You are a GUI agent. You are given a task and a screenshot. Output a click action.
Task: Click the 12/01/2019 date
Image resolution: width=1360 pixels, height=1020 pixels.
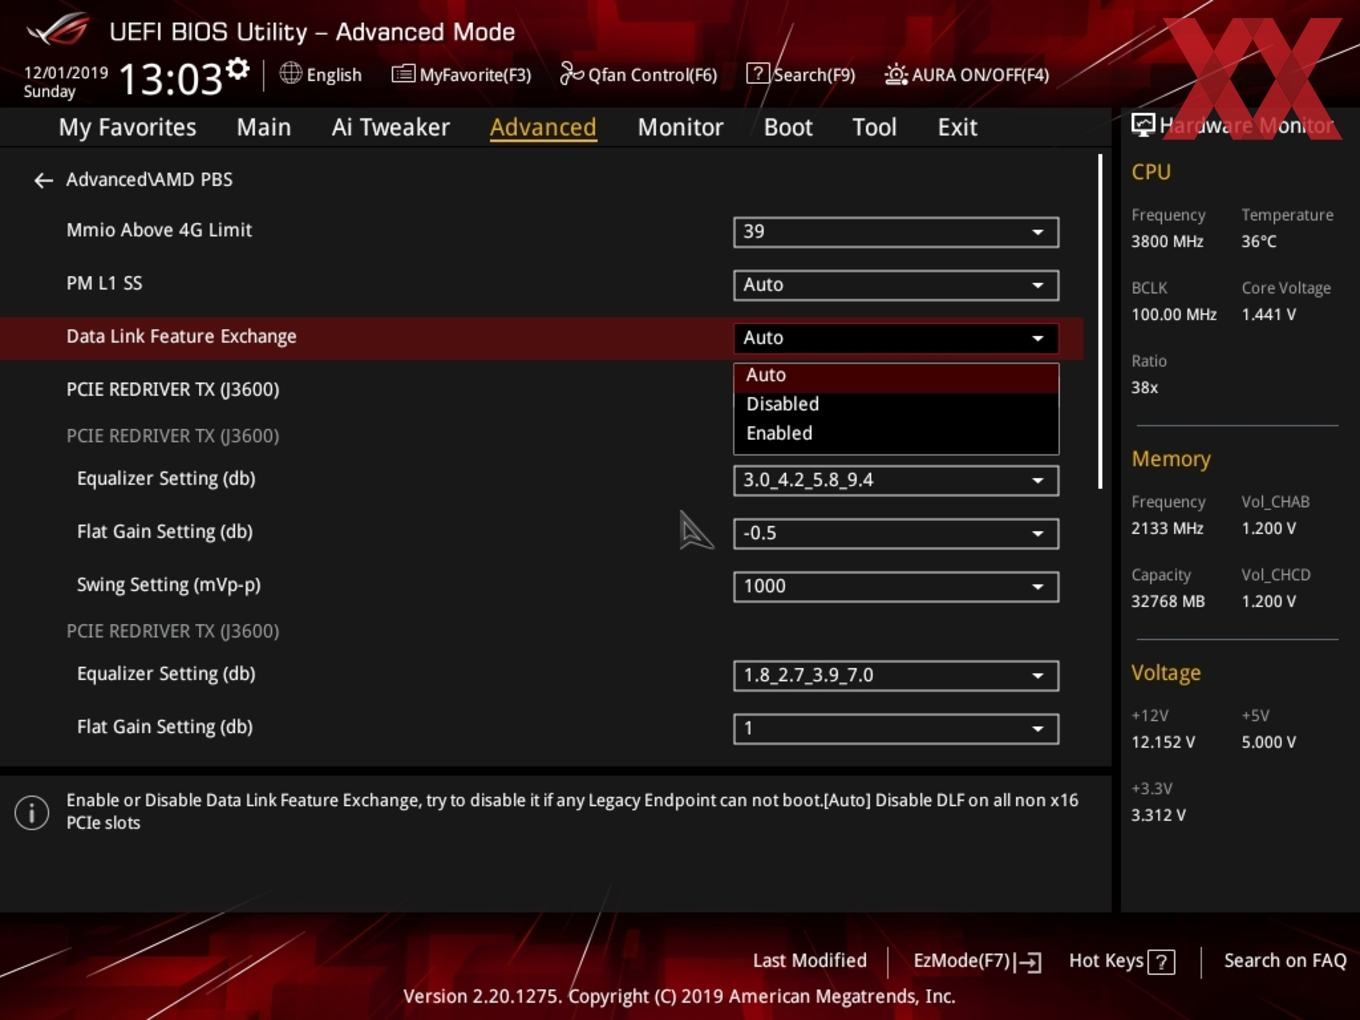pyautogui.click(x=66, y=73)
